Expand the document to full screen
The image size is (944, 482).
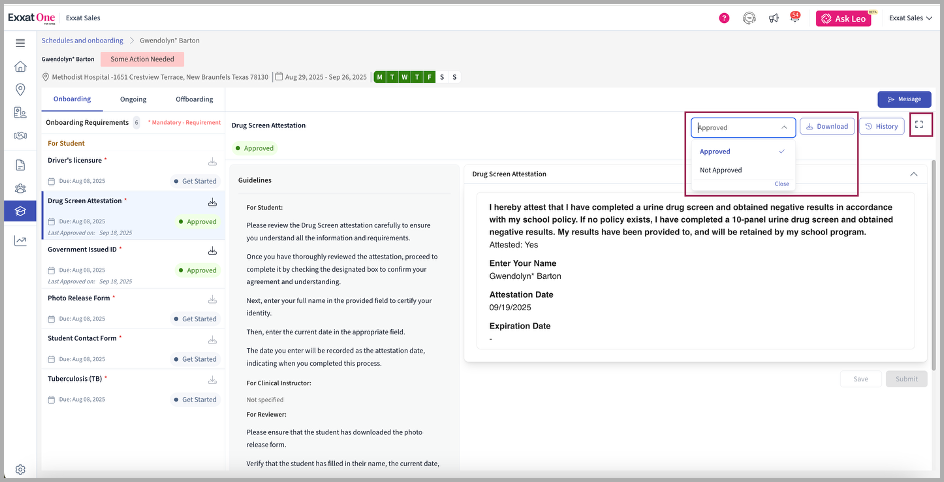coord(920,126)
